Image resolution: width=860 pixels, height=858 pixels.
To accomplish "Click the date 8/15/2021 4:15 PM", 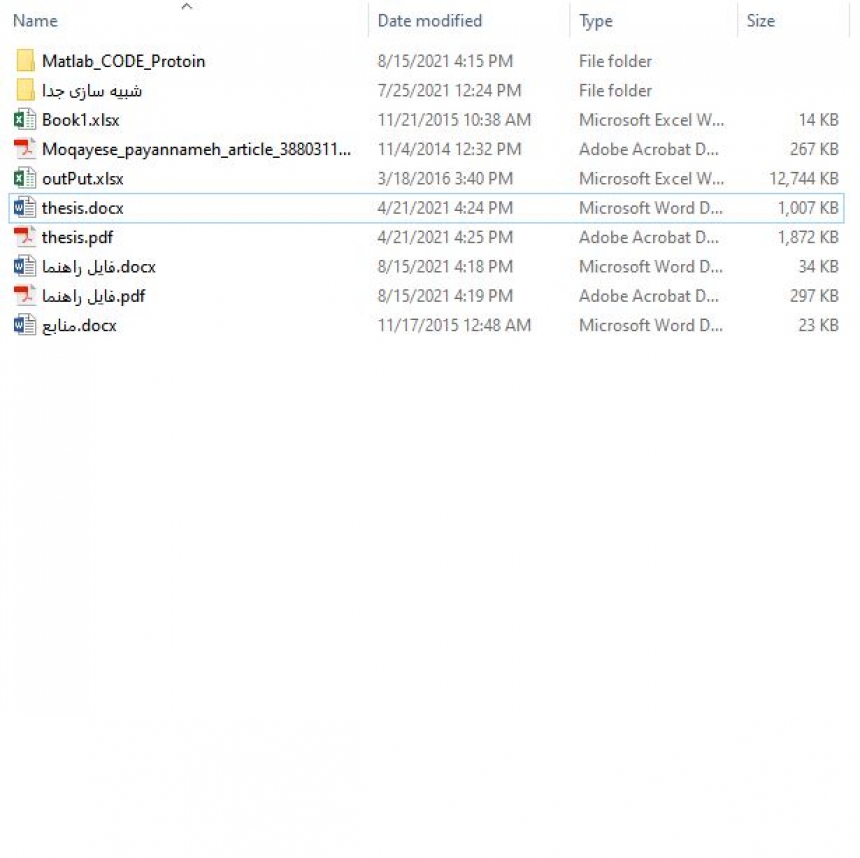I will [445, 61].
